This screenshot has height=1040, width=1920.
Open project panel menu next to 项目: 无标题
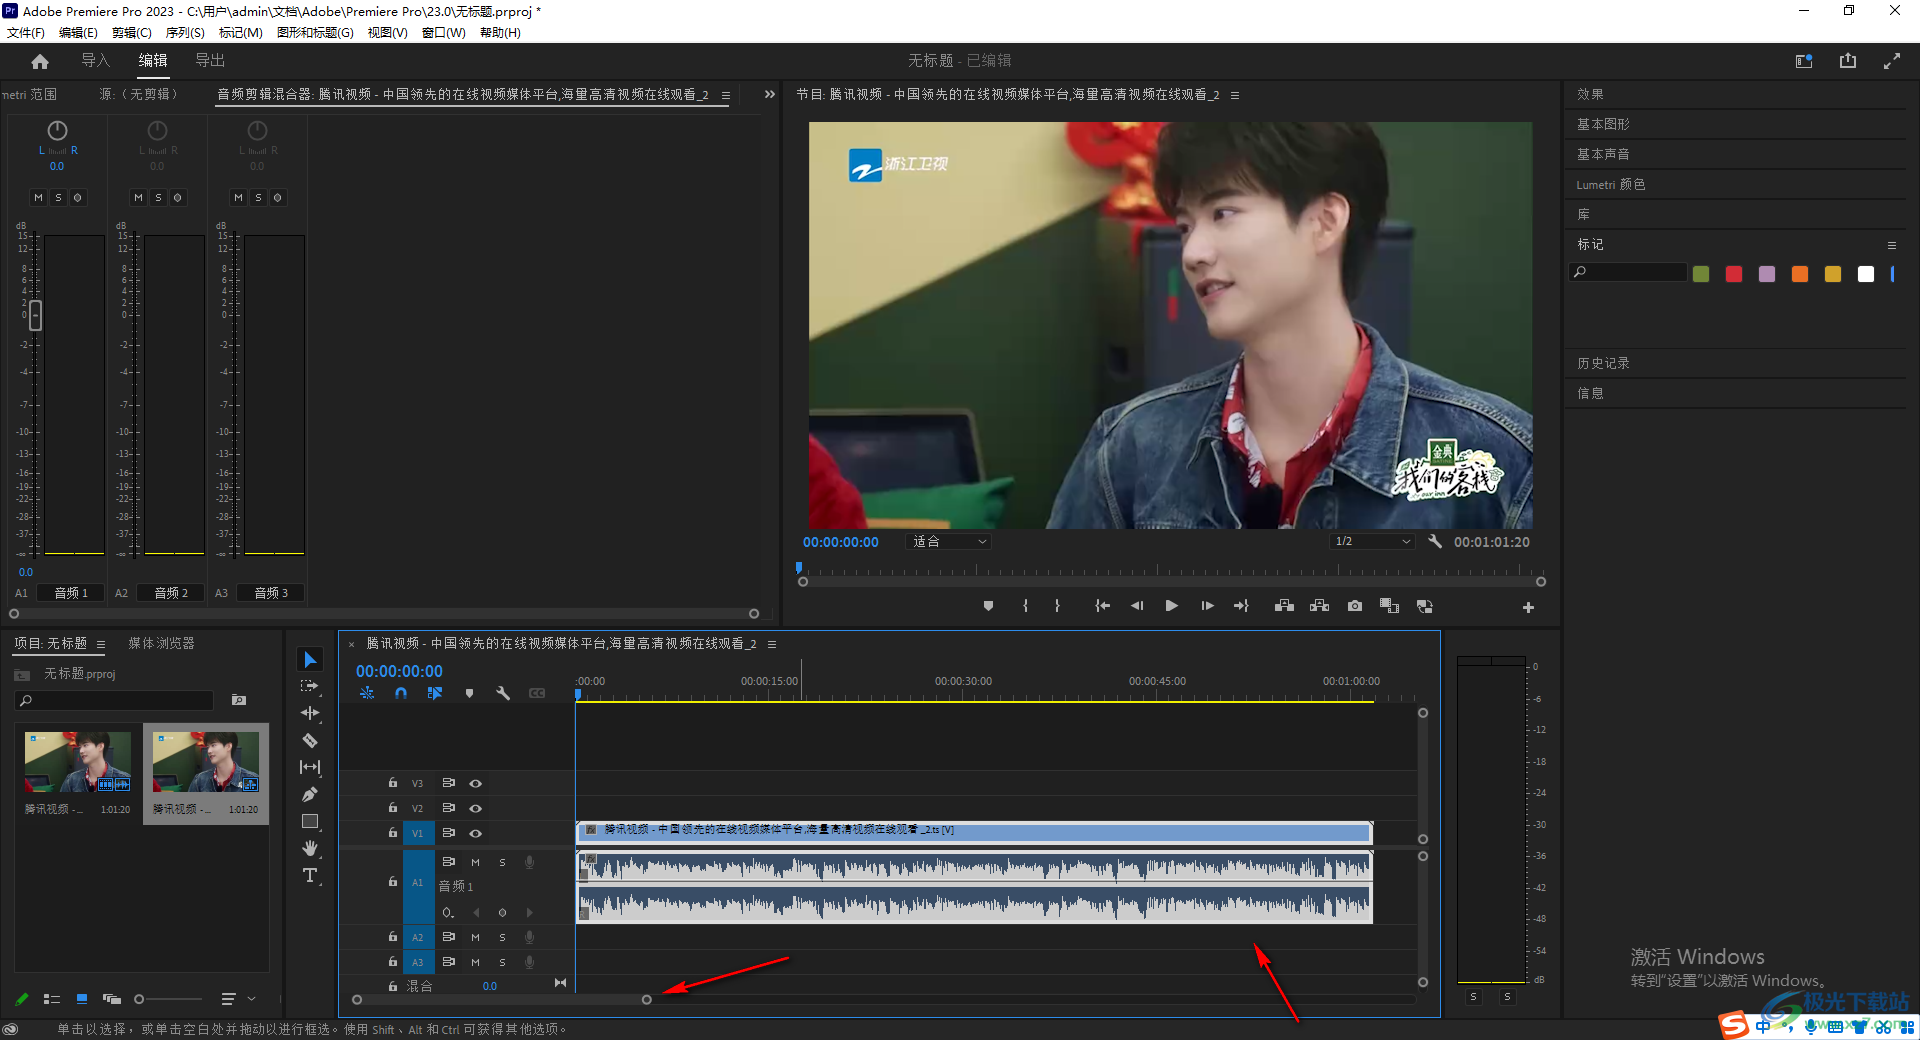[x=101, y=644]
